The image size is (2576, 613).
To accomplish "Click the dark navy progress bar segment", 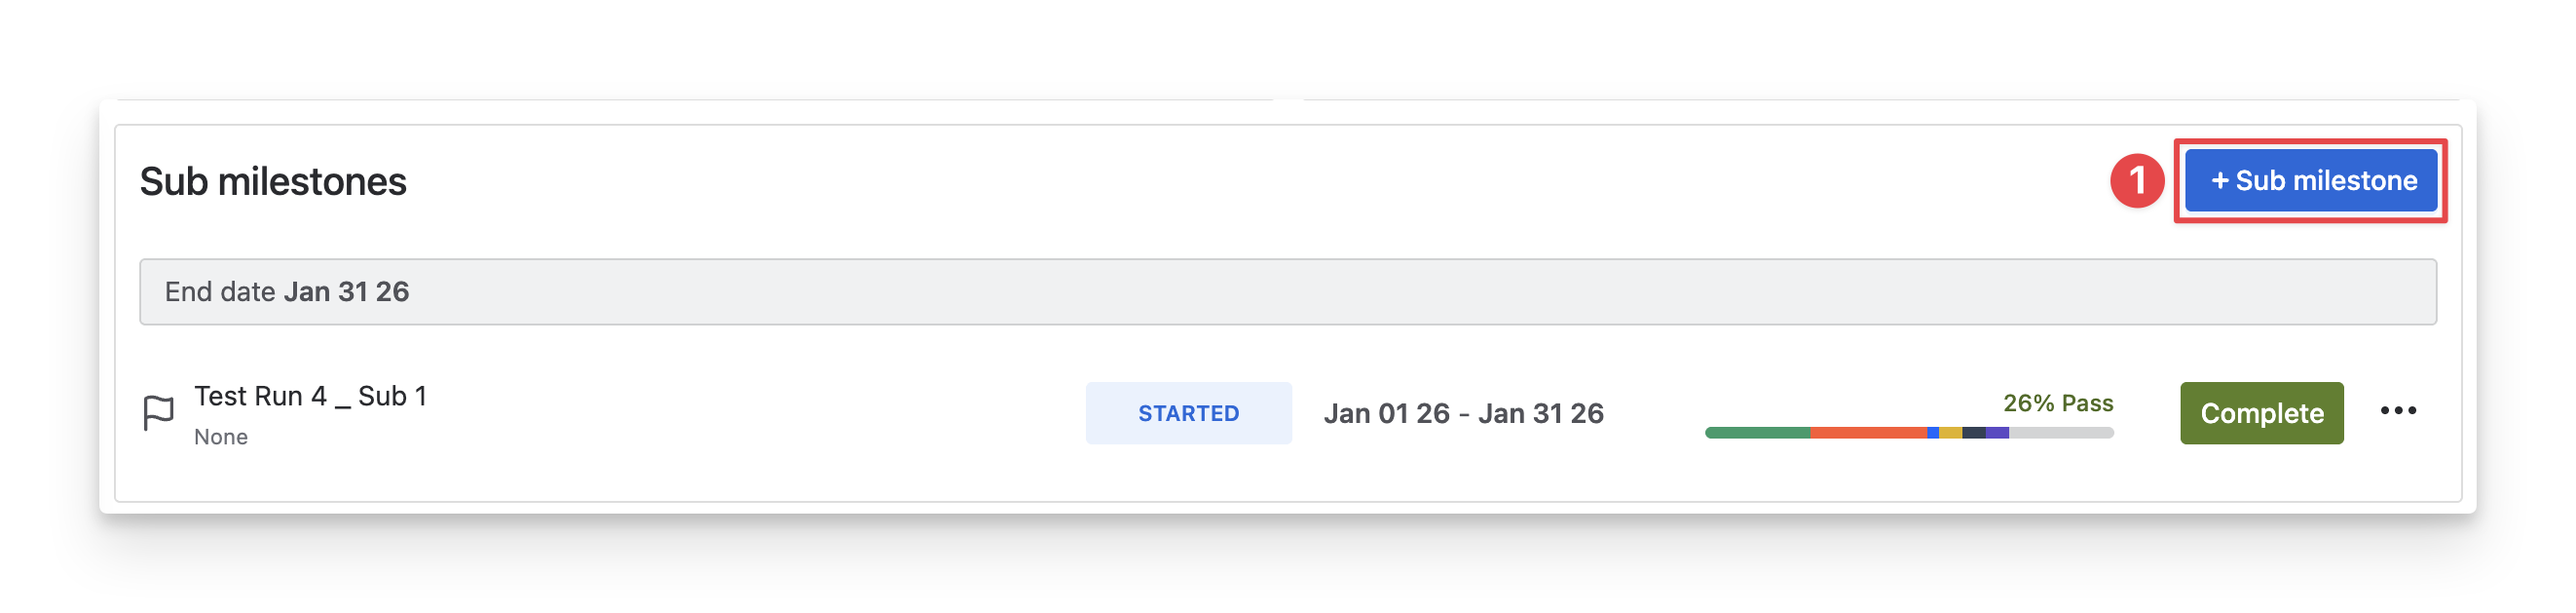I will [x=1973, y=433].
